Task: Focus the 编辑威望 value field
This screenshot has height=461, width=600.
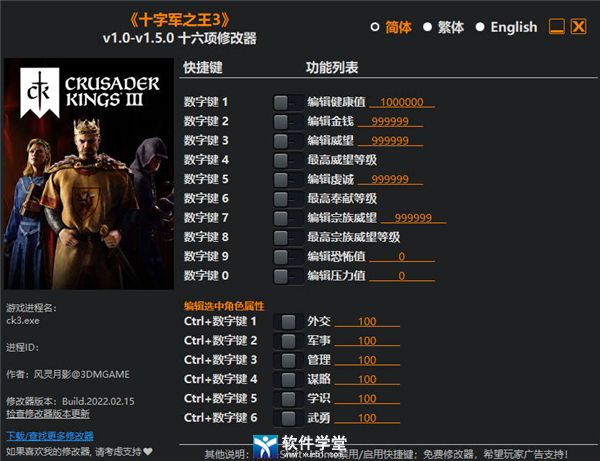Action: tap(390, 141)
